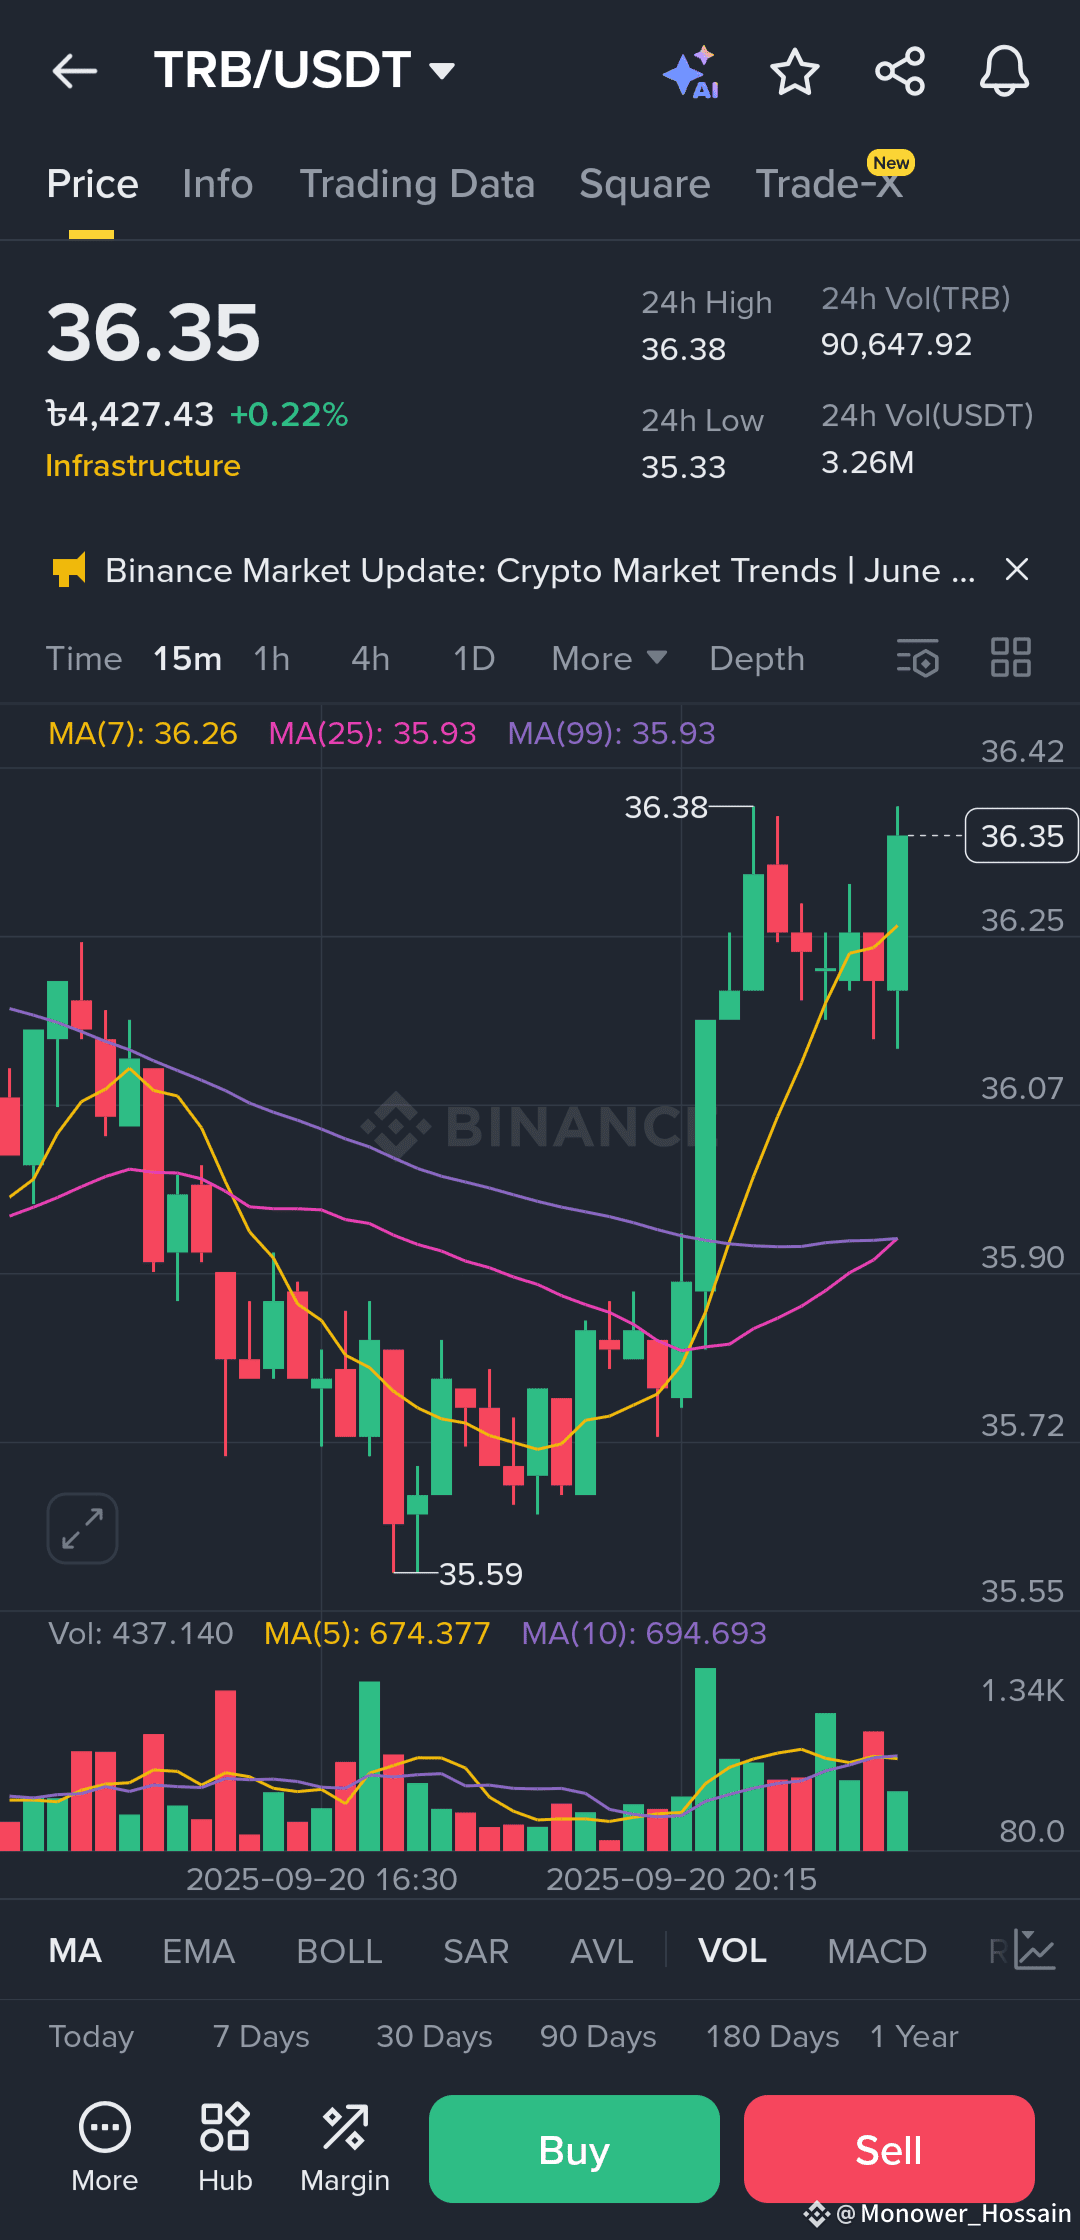This screenshot has width=1080, height=2240.
Task: Select the 90 Days performance range
Action: click(598, 2036)
